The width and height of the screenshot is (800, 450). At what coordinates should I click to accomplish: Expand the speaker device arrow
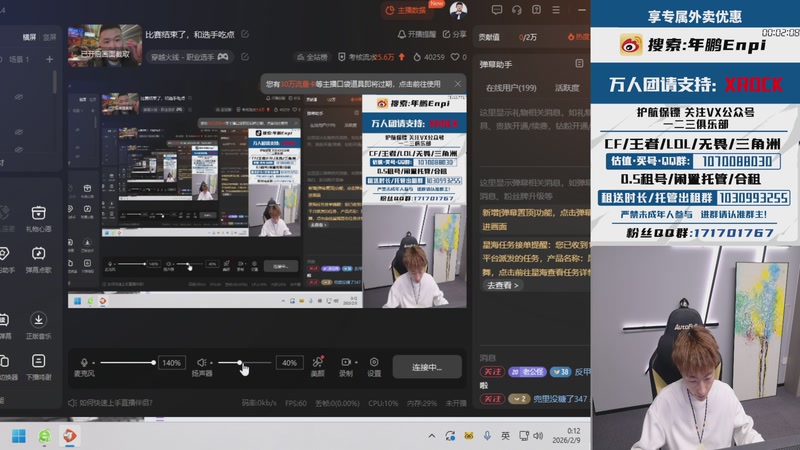[x=211, y=363]
